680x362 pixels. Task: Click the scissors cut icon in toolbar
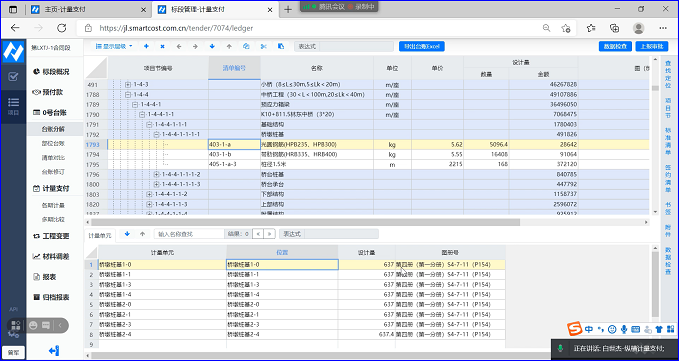pyautogui.click(x=263, y=46)
